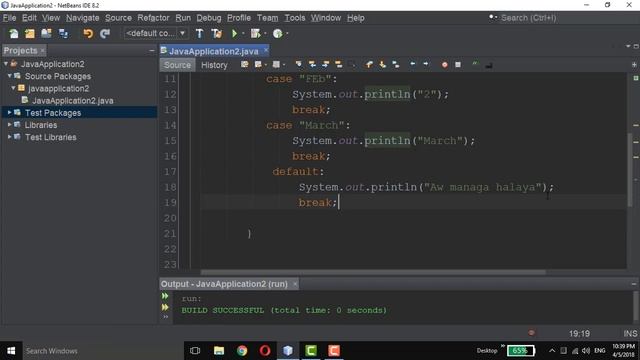The image size is (640, 360).
Task: Click the editor vertical scrollbar
Action: (630, 169)
